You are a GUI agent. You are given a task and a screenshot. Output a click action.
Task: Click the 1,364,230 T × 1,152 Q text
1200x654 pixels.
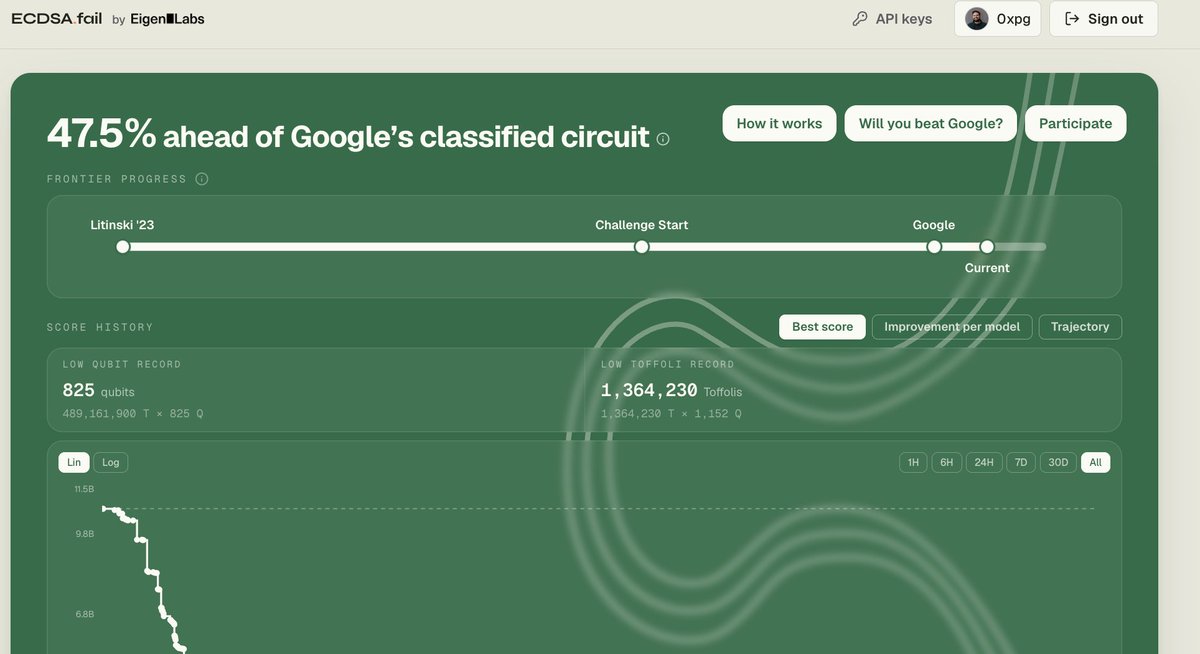click(x=671, y=413)
